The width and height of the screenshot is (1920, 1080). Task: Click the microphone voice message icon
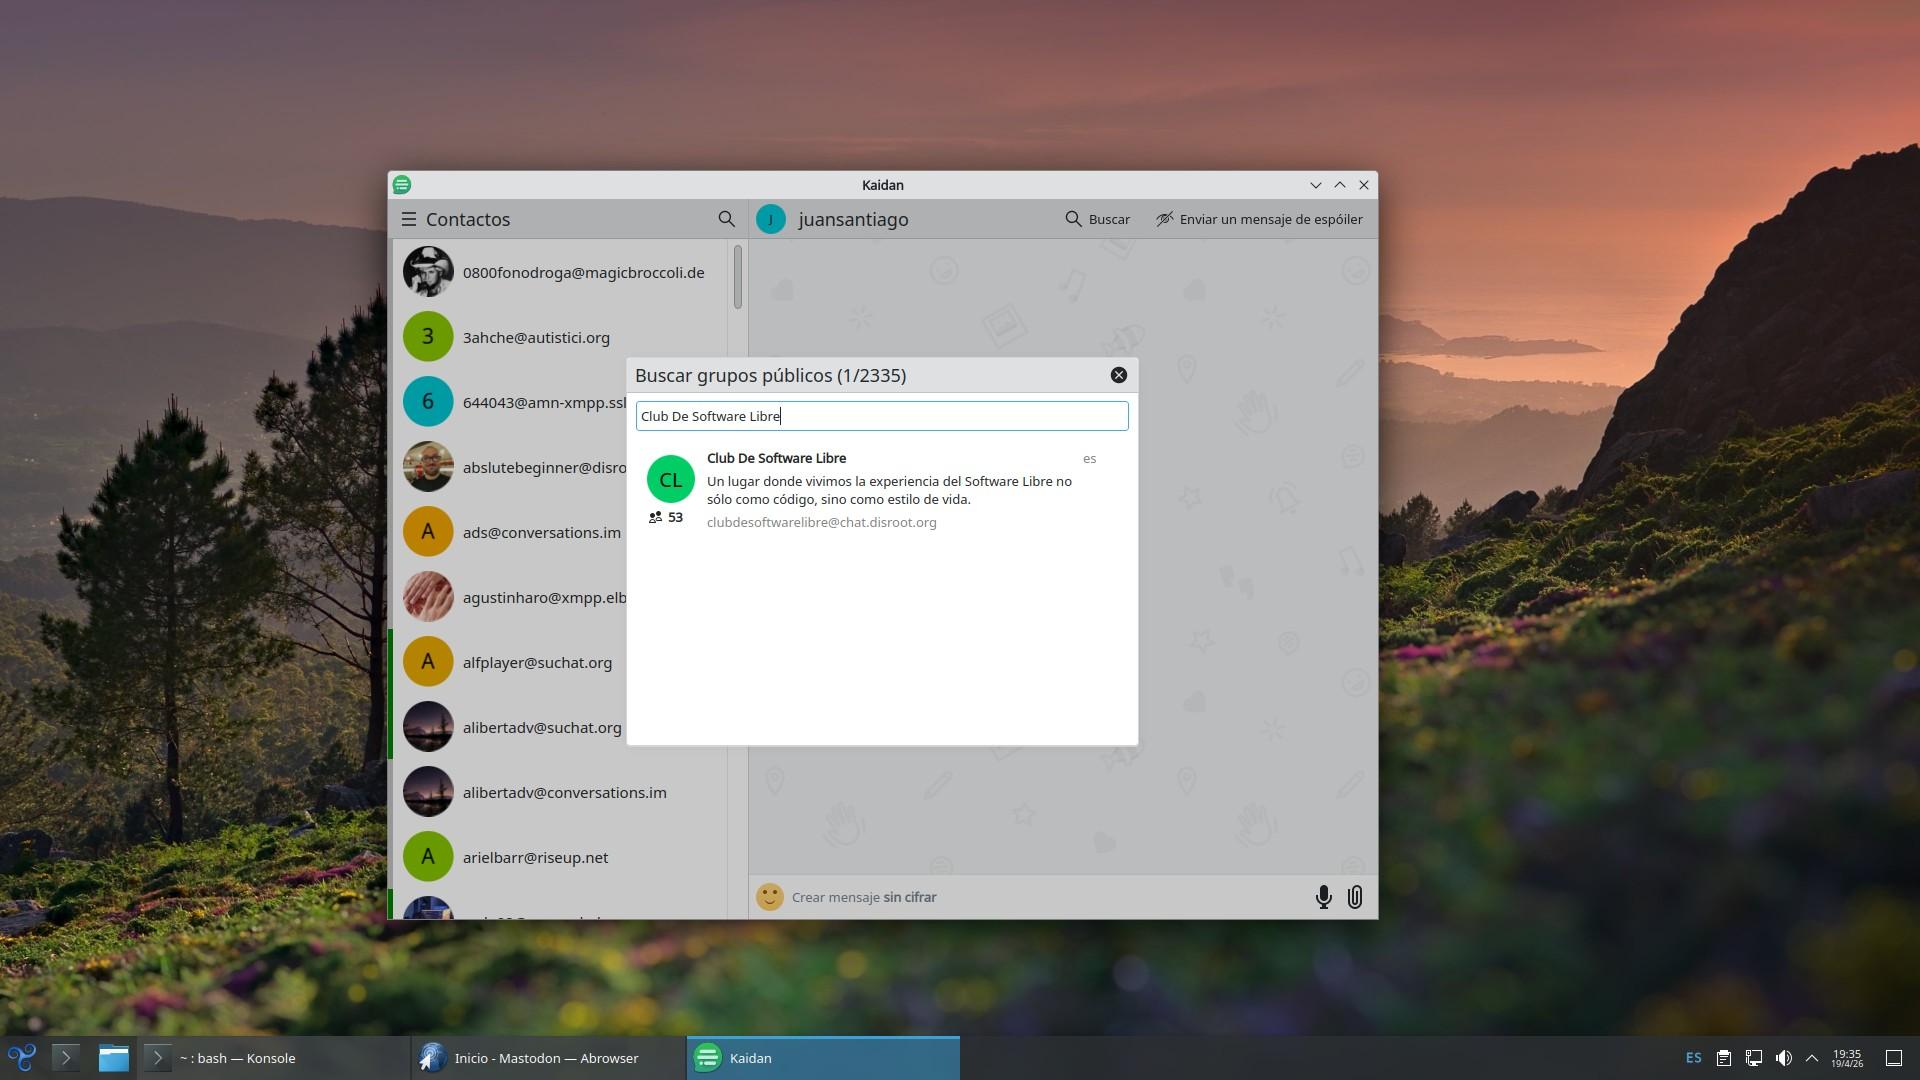click(x=1323, y=897)
